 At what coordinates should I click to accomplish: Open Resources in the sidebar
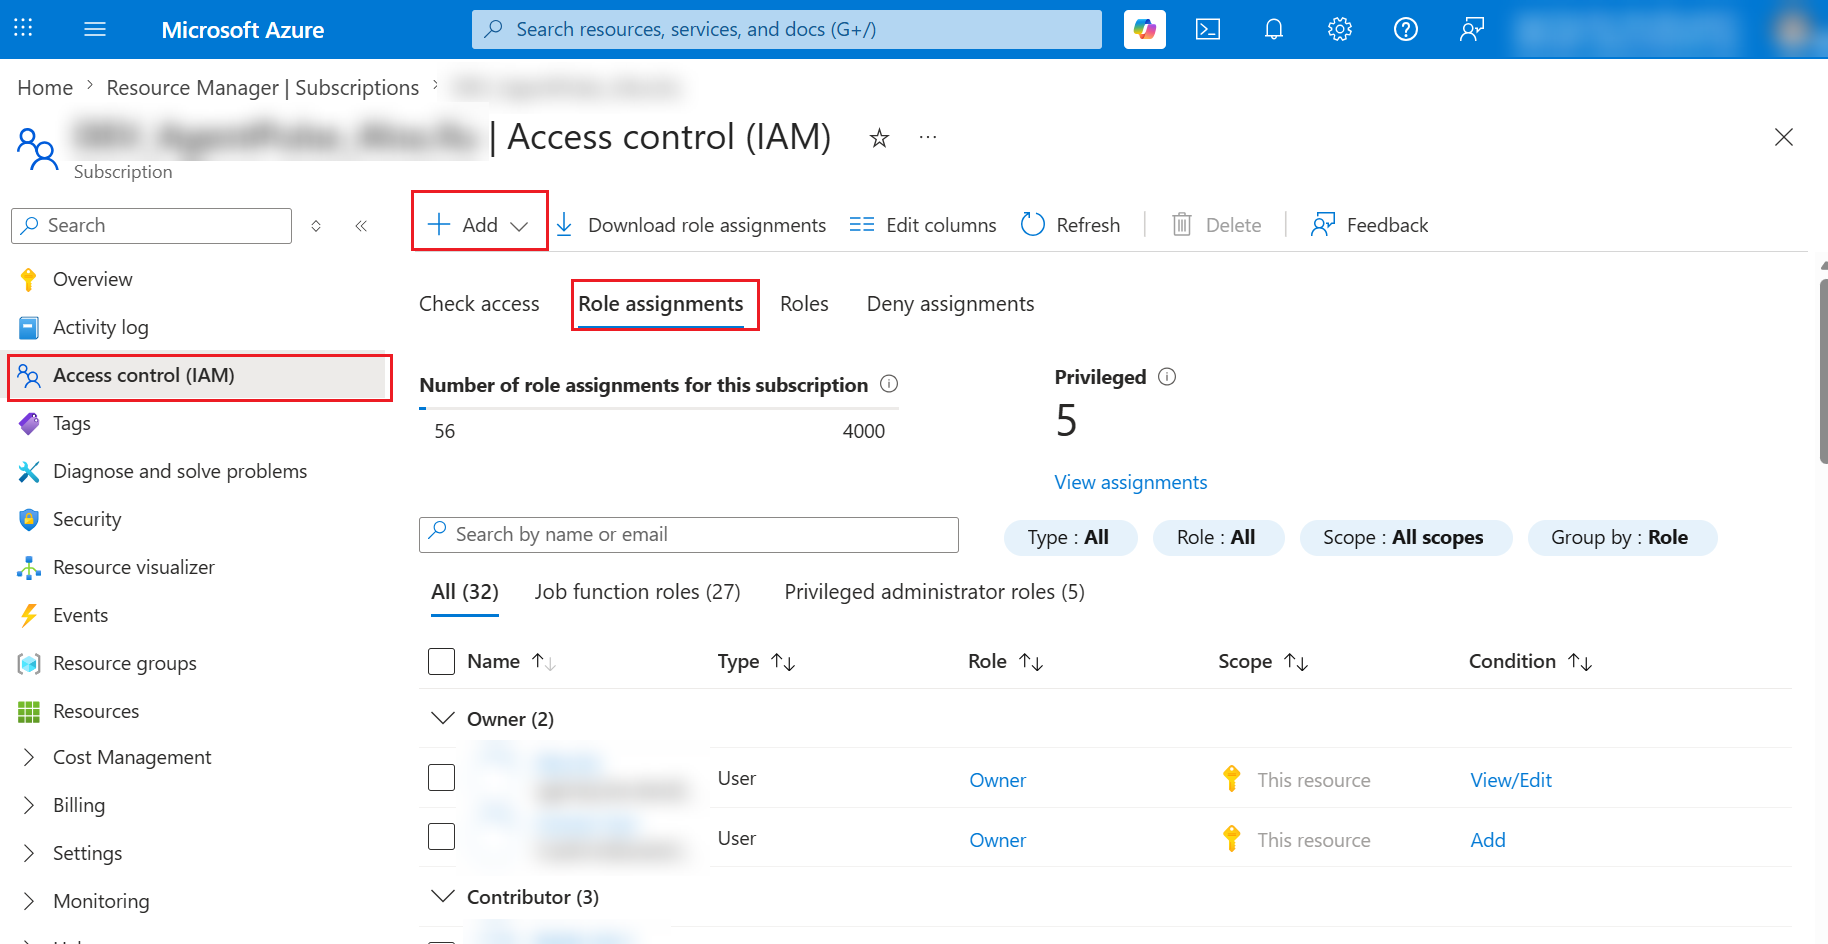[x=96, y=711]
